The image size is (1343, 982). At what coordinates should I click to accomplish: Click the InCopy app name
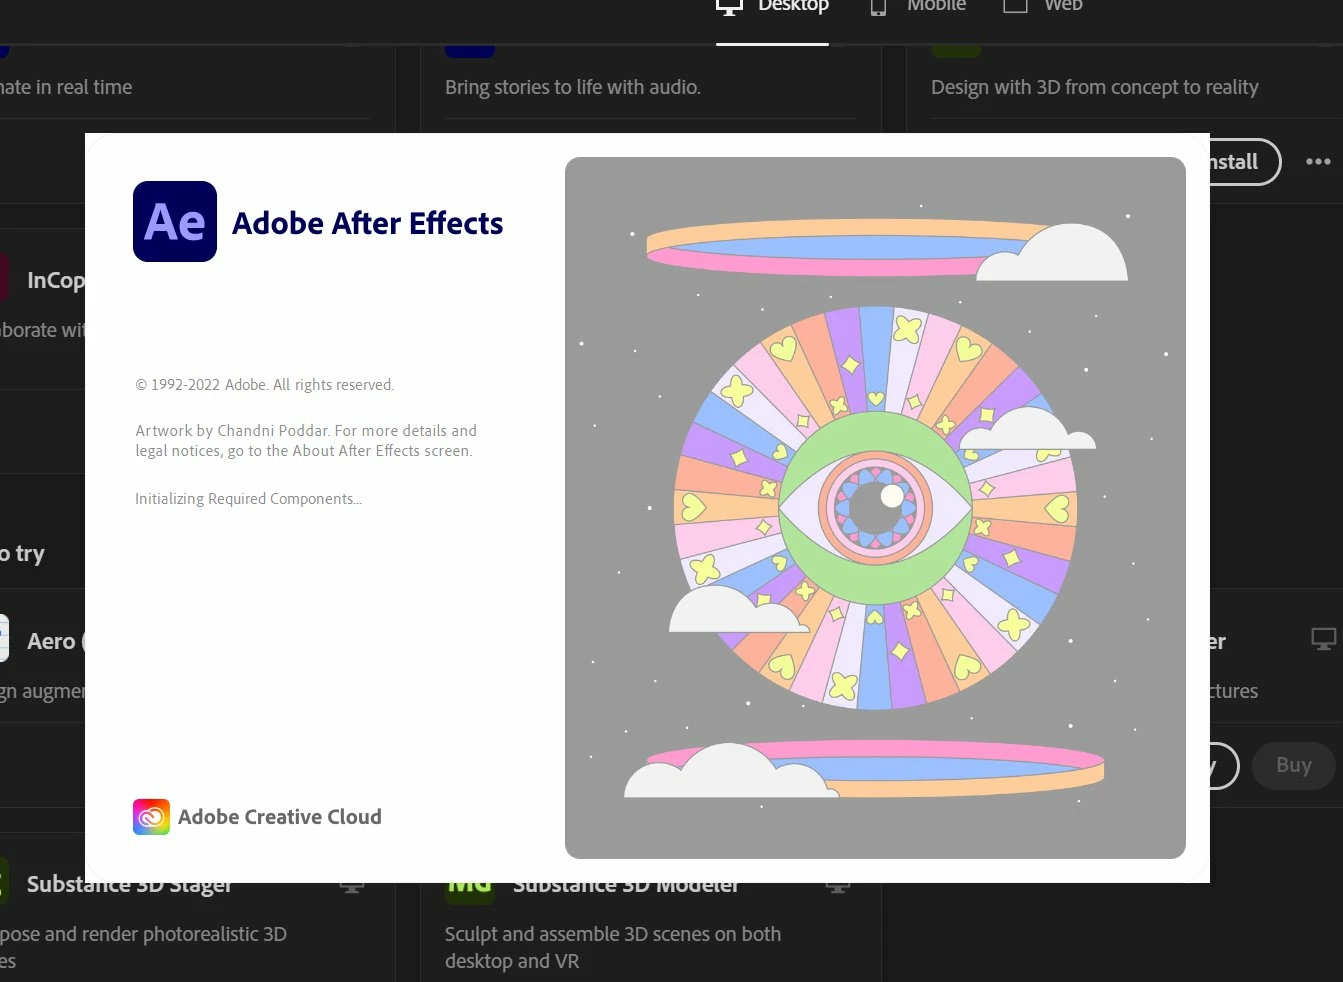pos(56,281)
